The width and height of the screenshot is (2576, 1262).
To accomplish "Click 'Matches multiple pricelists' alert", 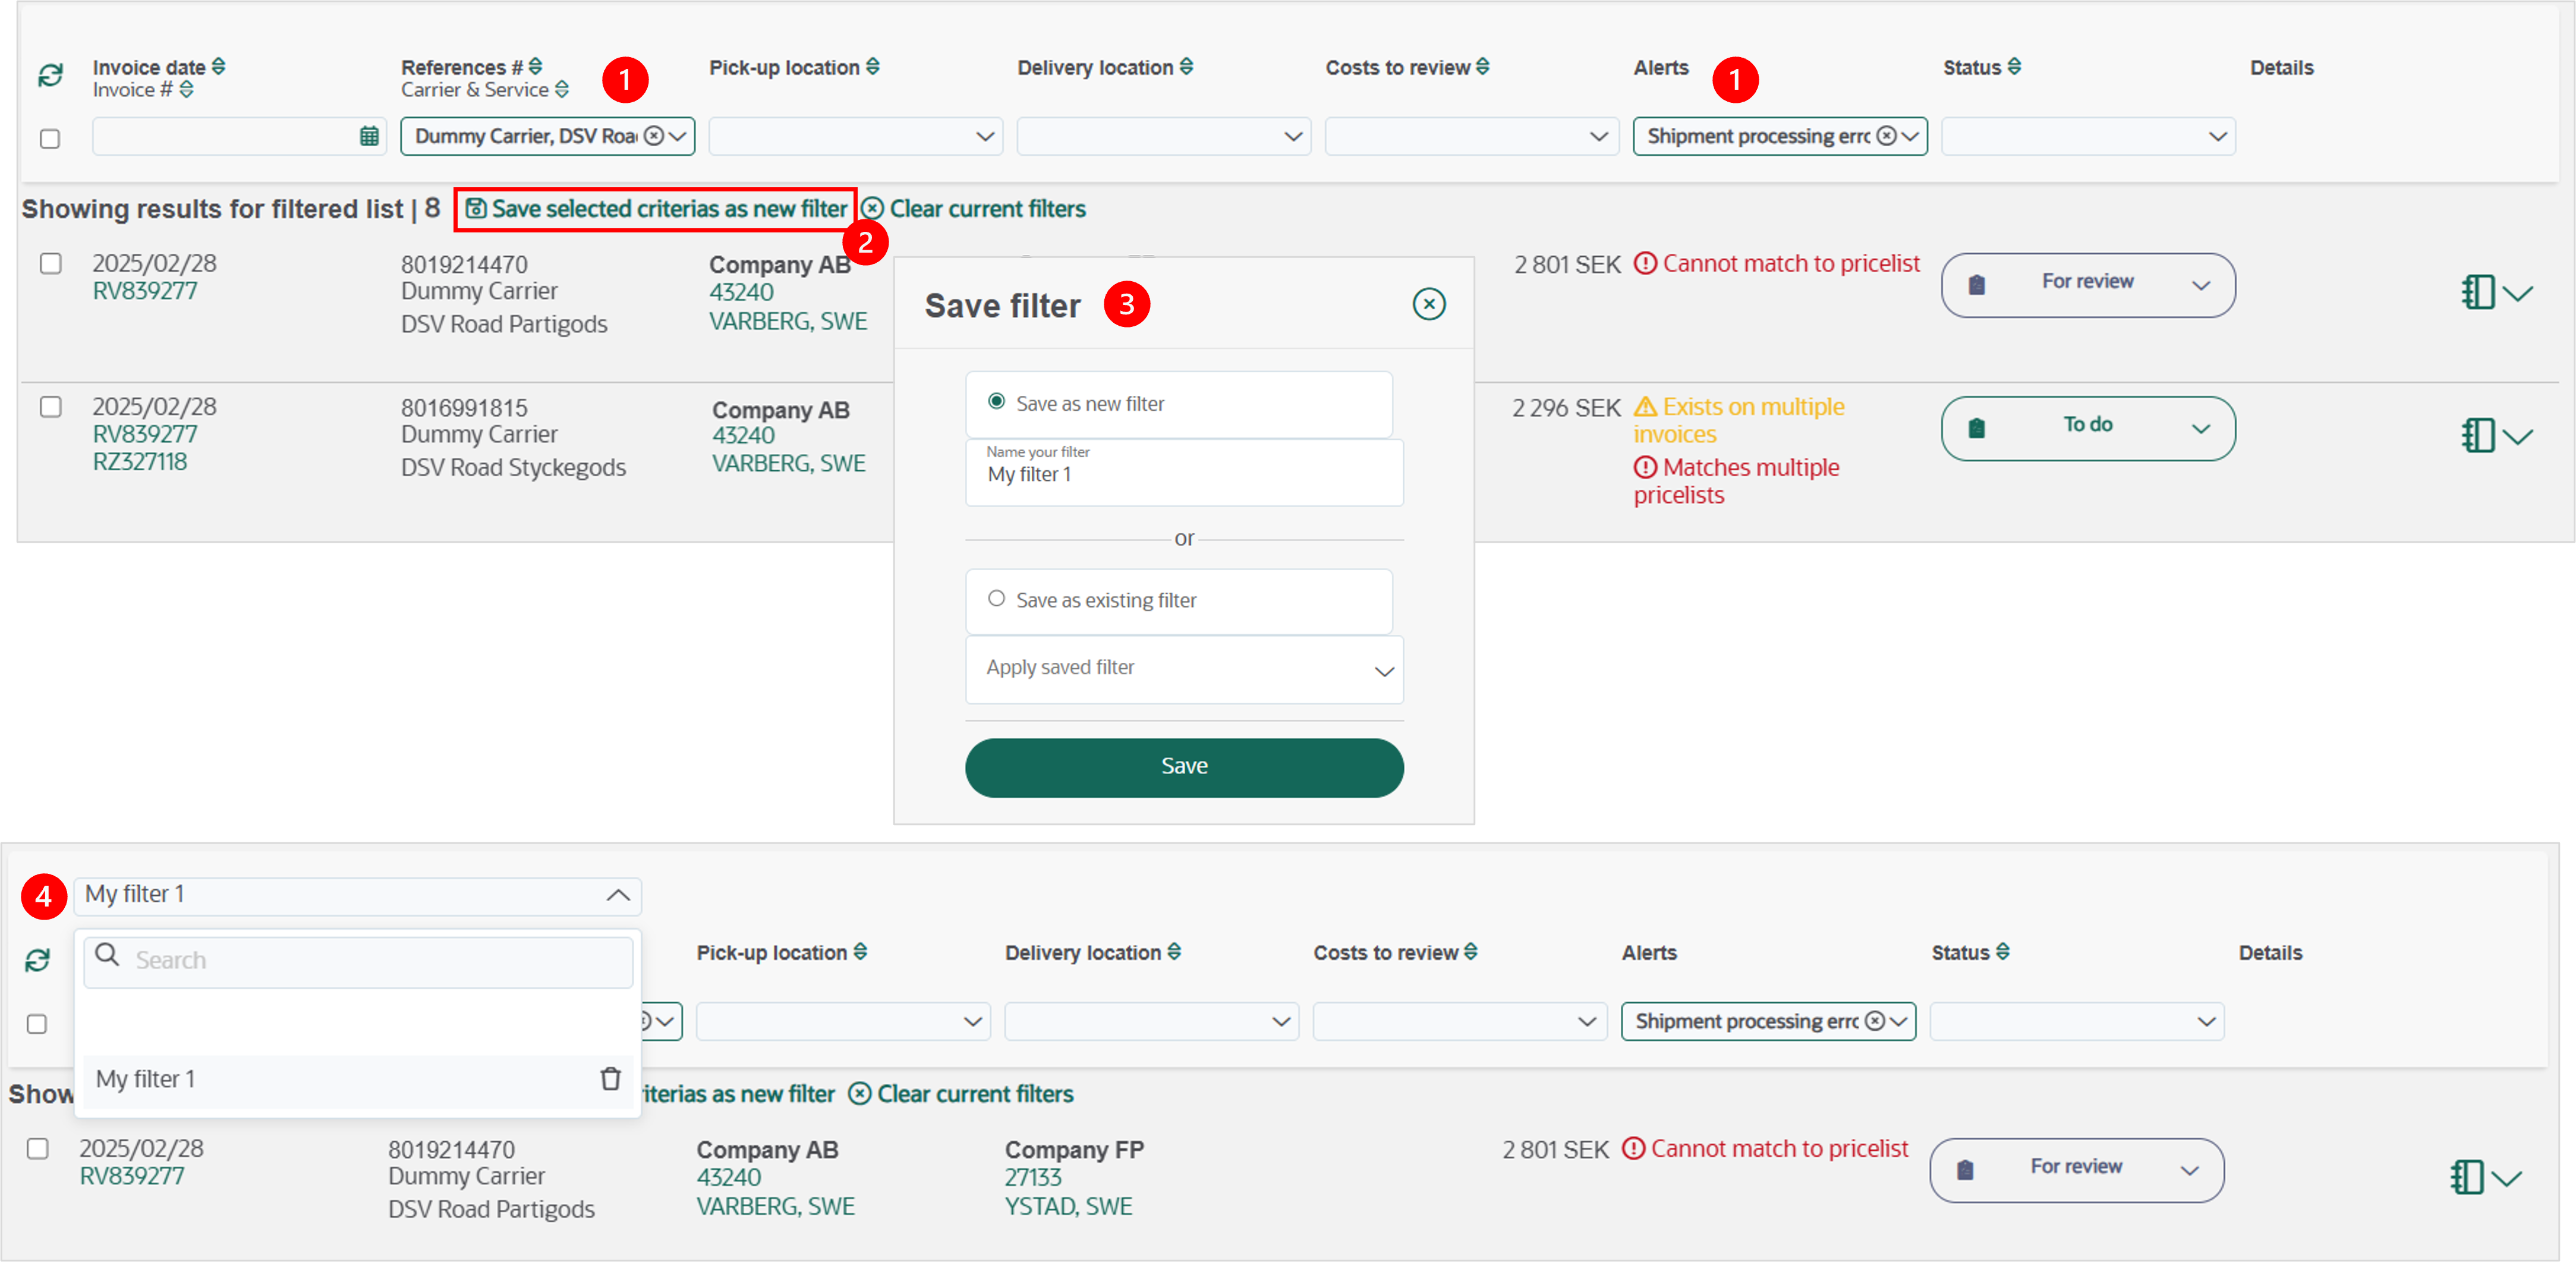I will (1737, 481).
